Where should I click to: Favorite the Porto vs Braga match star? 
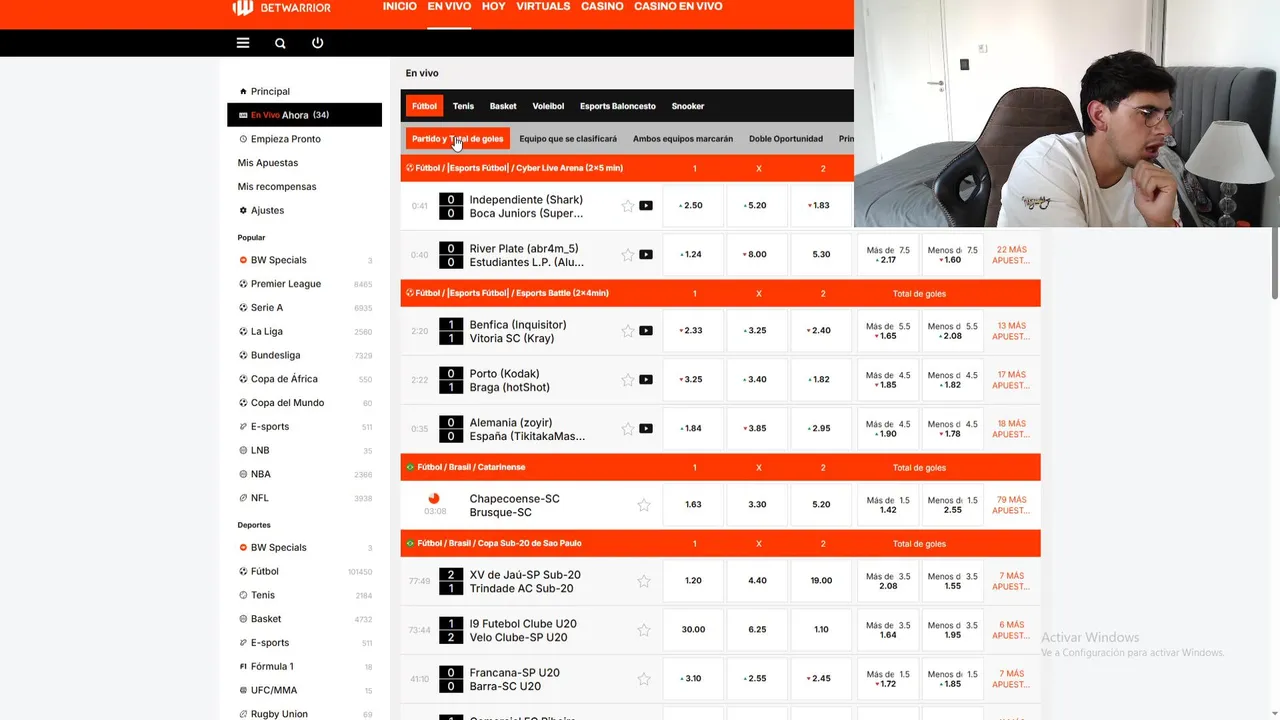[x=628, y=380]
